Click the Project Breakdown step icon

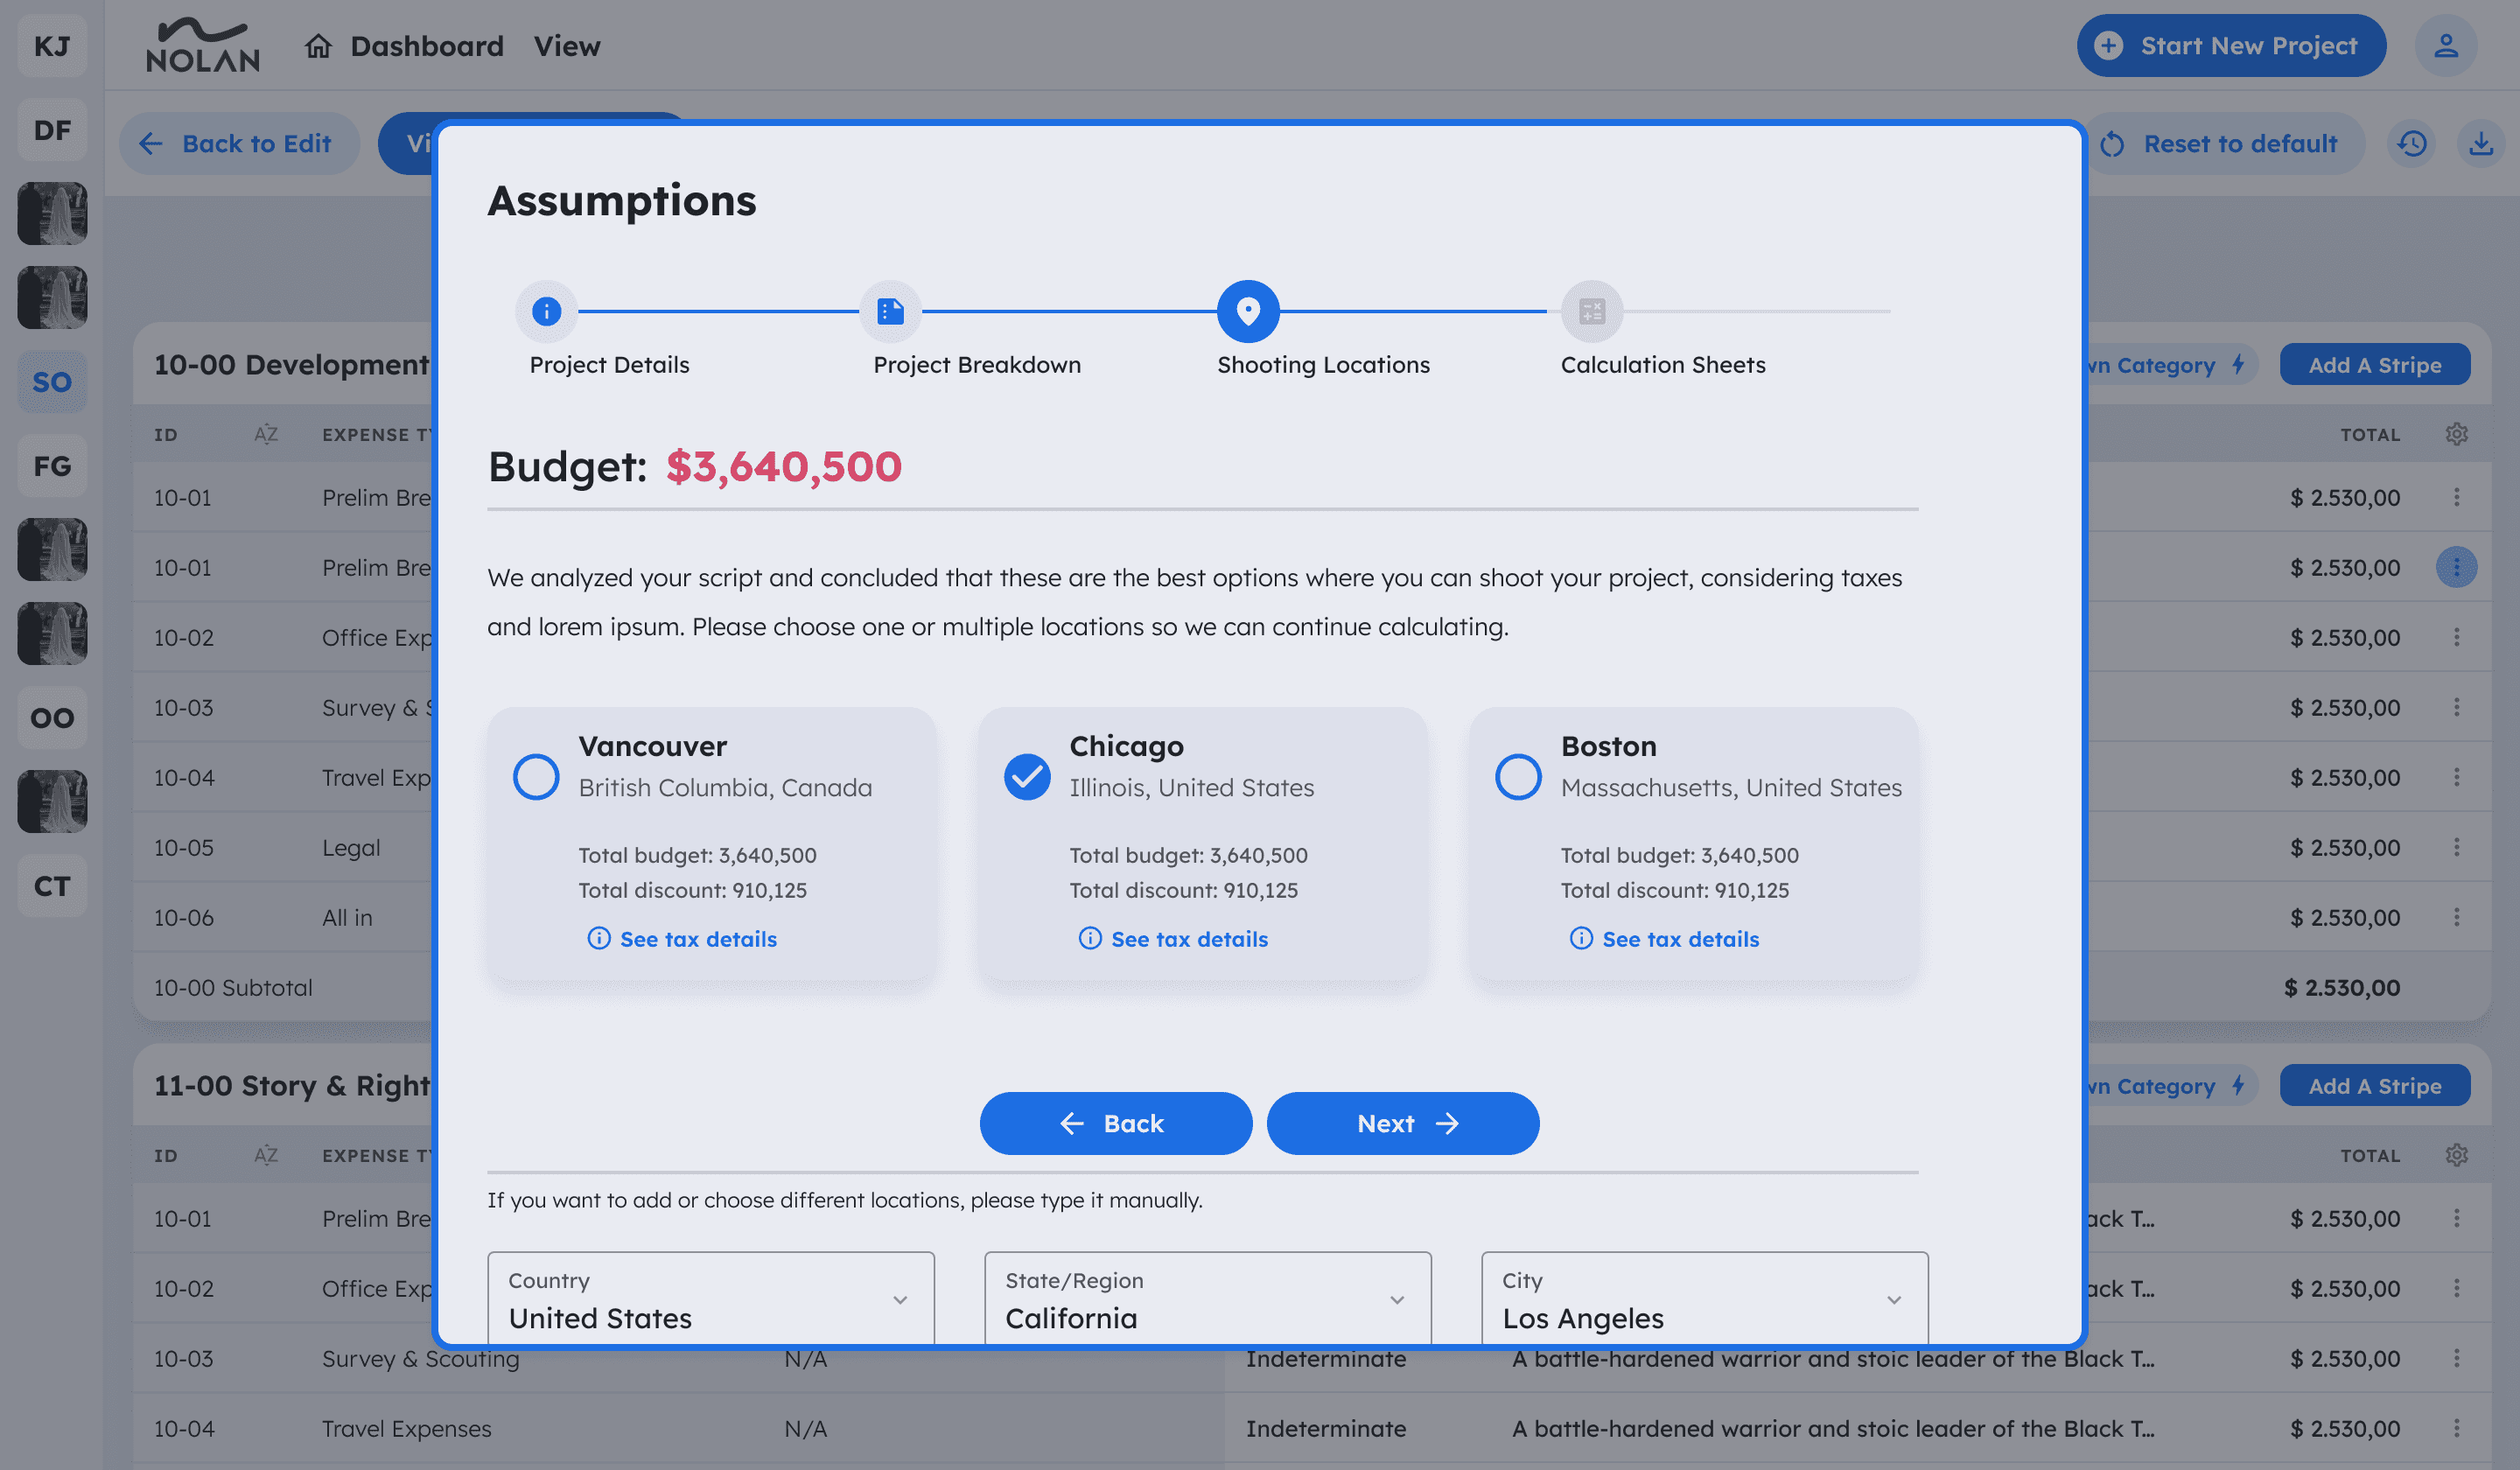[x=890, y=311]
